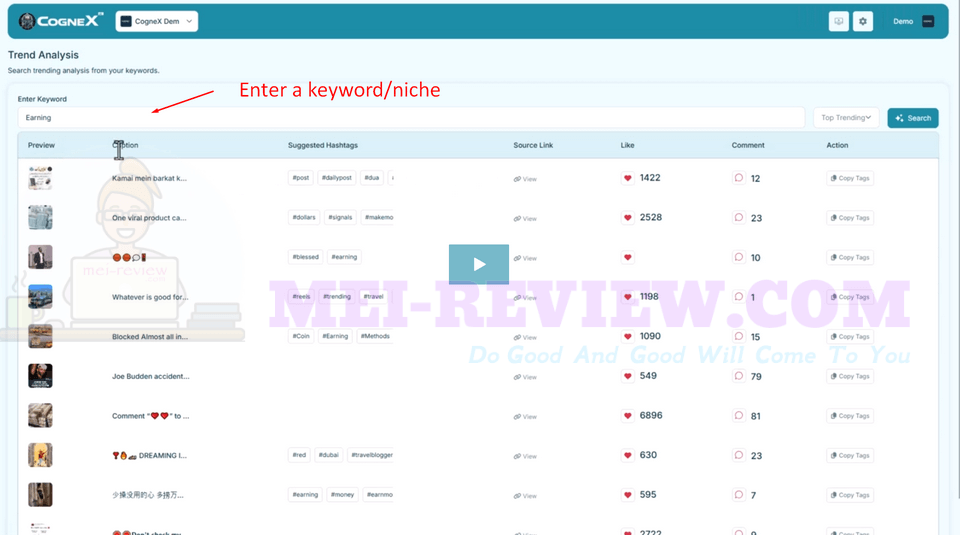Click comment icon in One viral product row
The height and width of the screenshot is (535, 960).
pos(739,217)
